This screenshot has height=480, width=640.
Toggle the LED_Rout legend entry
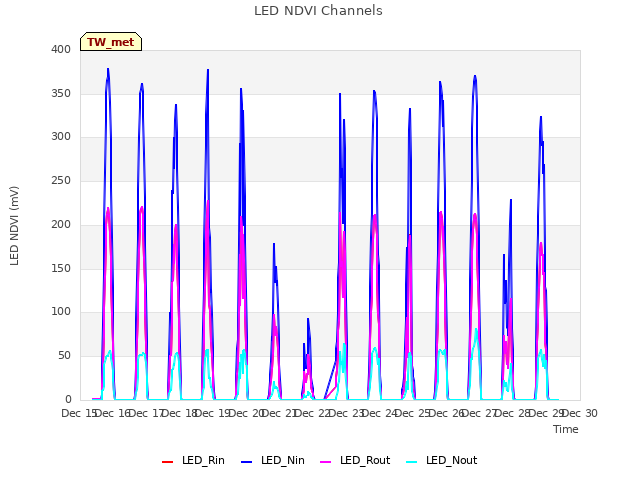[355, 460]
